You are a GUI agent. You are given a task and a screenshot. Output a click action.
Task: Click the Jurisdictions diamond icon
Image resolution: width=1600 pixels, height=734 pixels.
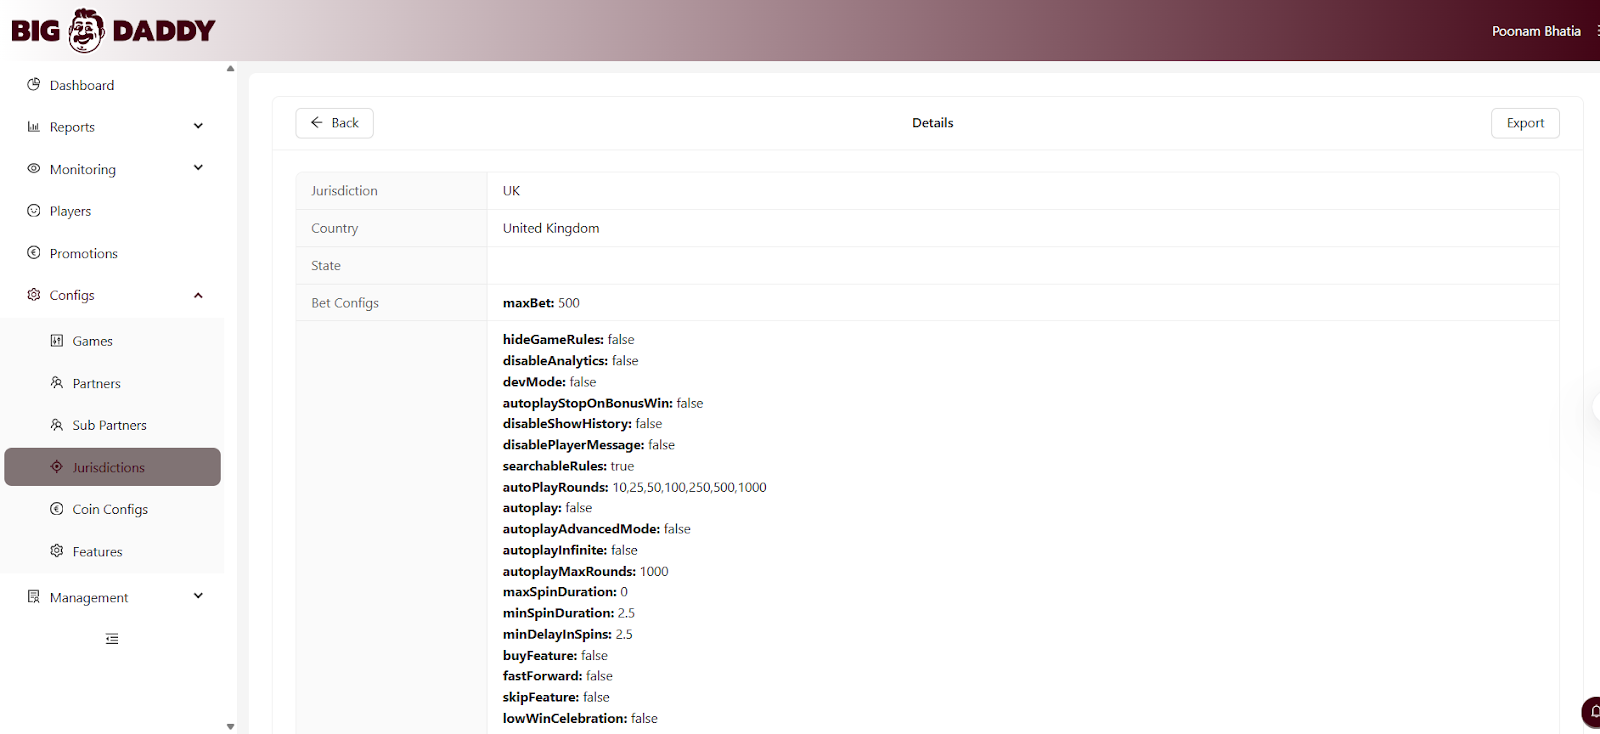(57, 467)
